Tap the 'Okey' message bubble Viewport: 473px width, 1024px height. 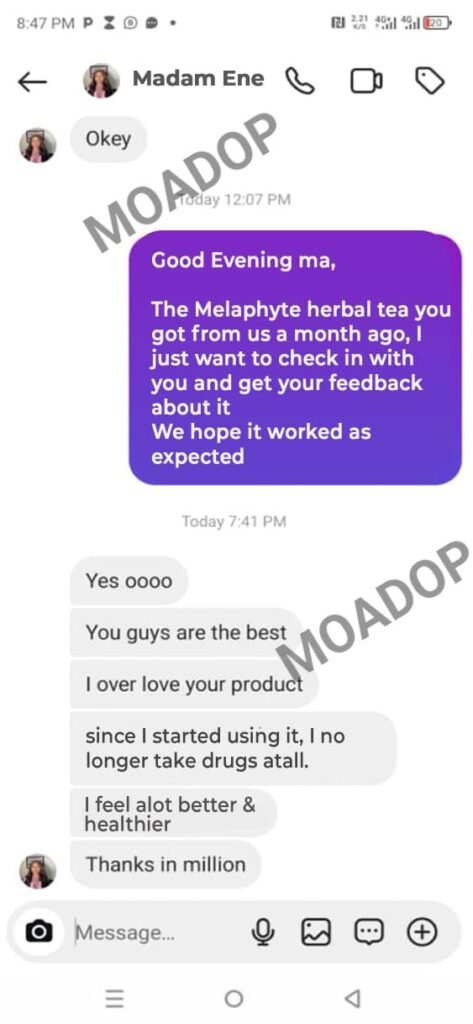(108, 139)
